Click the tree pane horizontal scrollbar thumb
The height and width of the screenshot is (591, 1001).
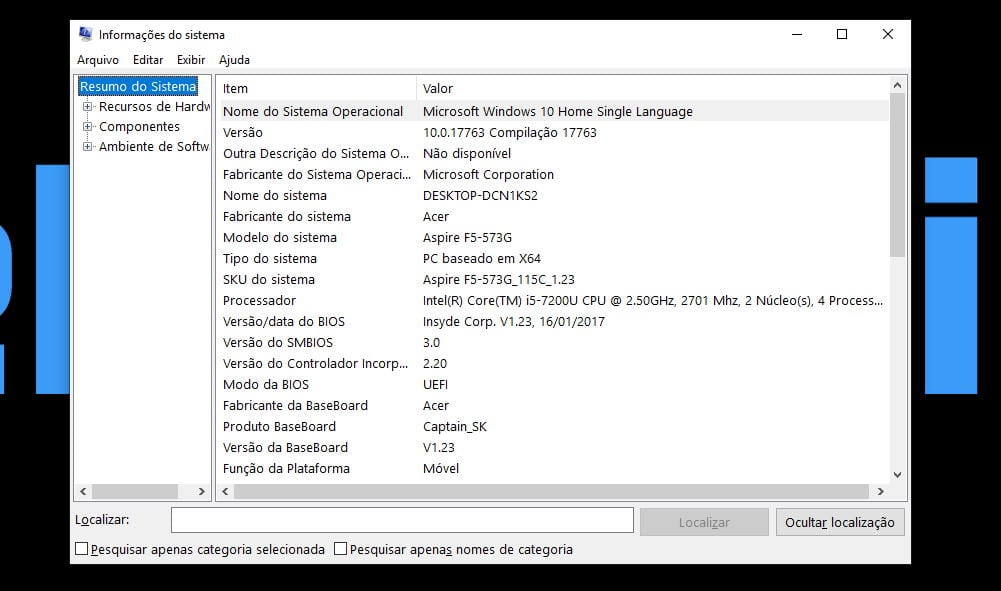[135, 491]
